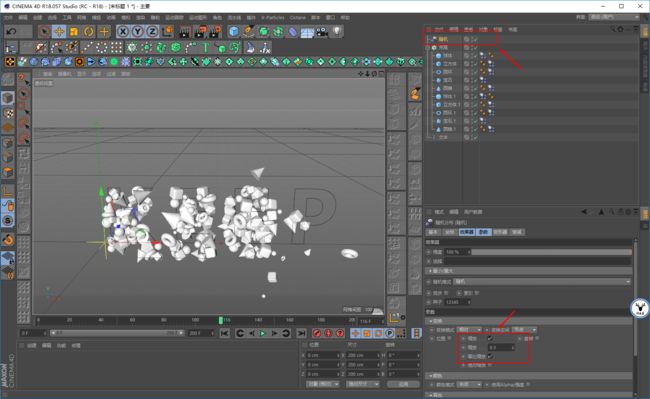
Task: Click the Light bulb icon in toolbar
Action: (x=337, y=31)
